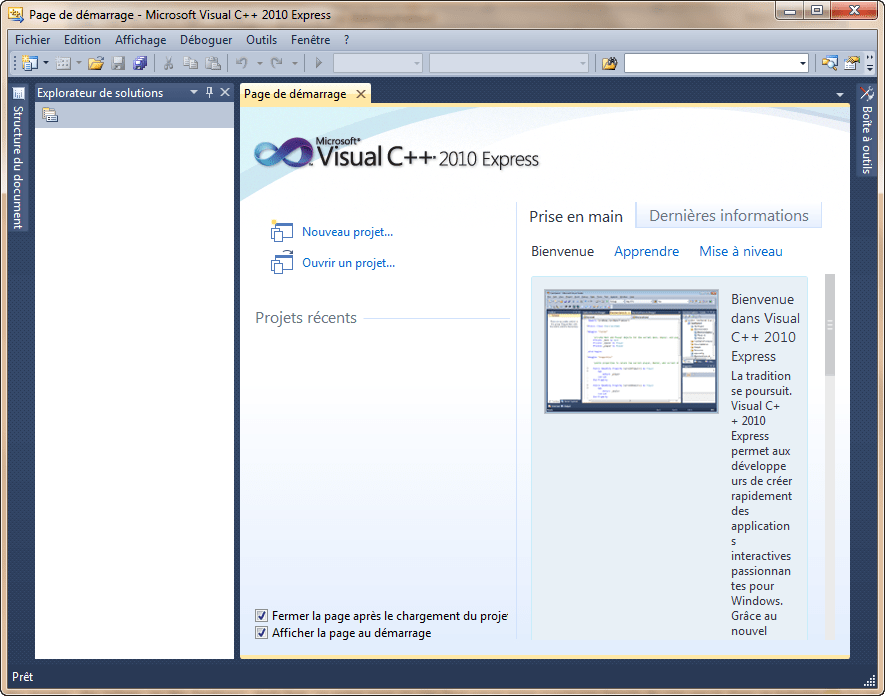Uncheck Fermer la page après le chargement
This screenshot has height=696, width=885.
tap(261, 615)
